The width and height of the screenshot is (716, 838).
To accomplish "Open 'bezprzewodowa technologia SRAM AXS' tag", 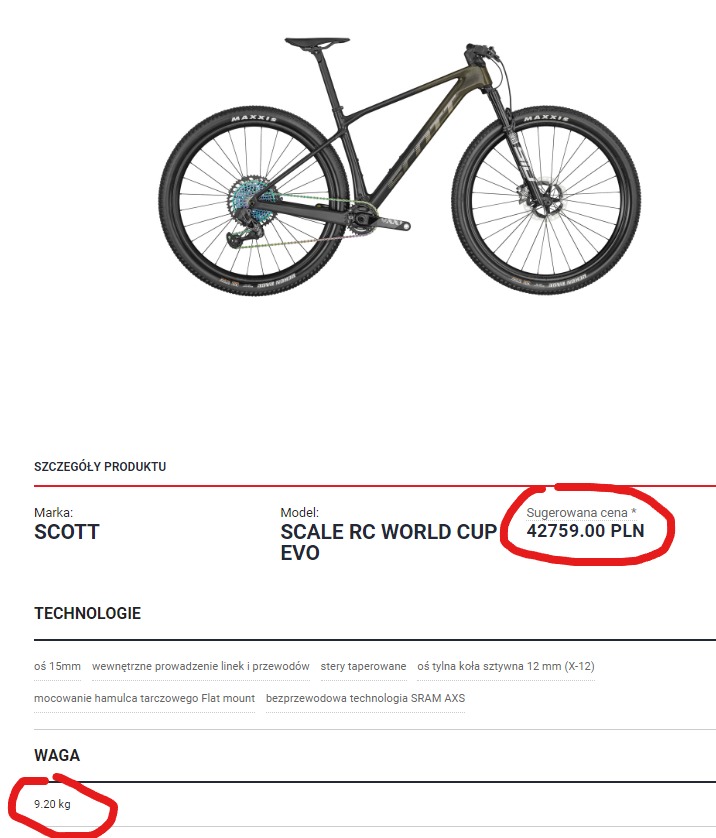I will pyautogui.click(x=365, y=698).
